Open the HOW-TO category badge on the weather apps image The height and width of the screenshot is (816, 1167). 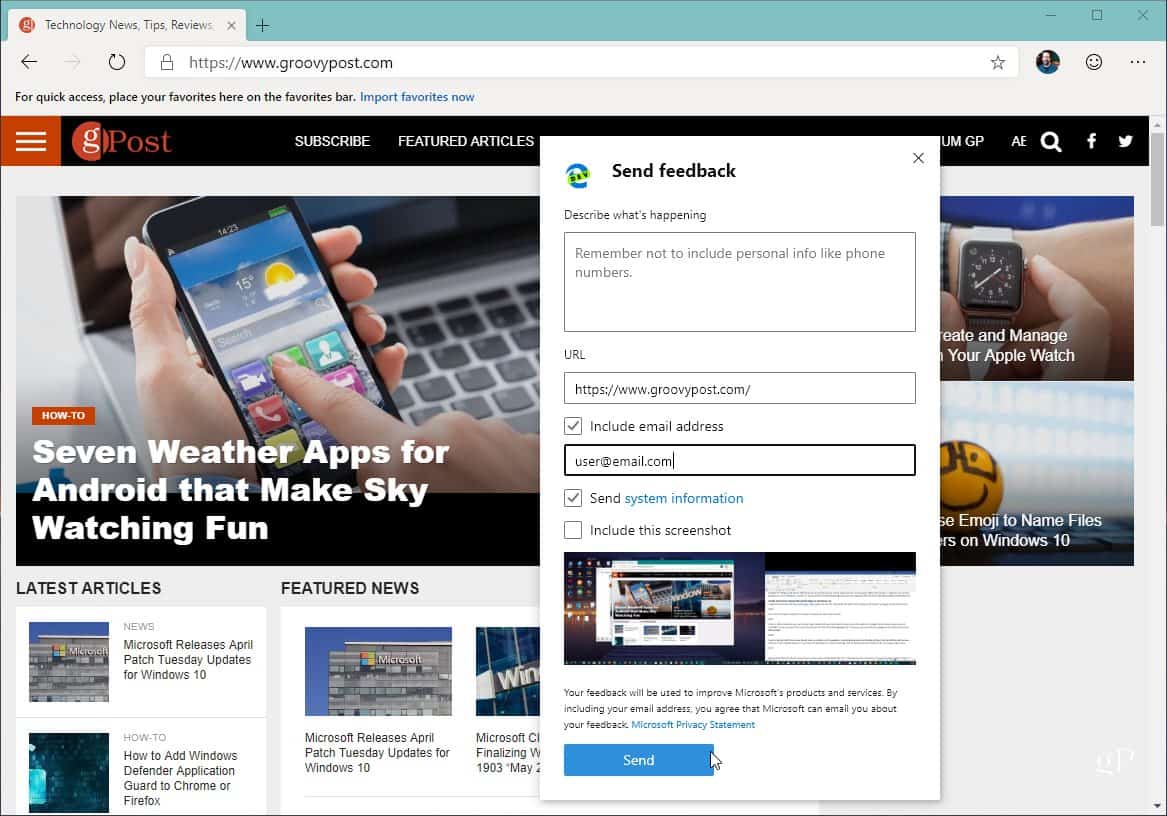coord(63,415)
